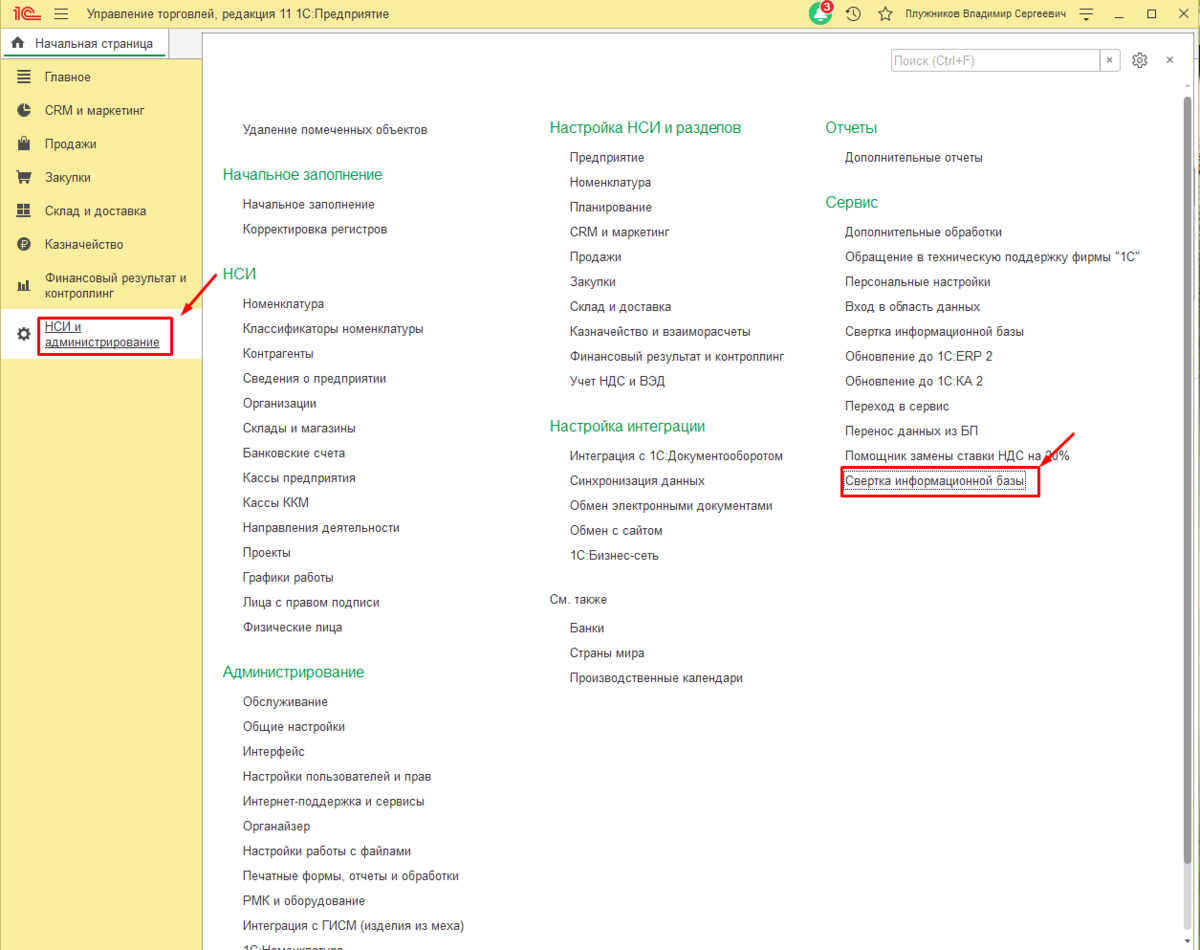The width and height of the screenshot is (1200, 950).
Task: Open Общие настройки
Action: [294, 727]
